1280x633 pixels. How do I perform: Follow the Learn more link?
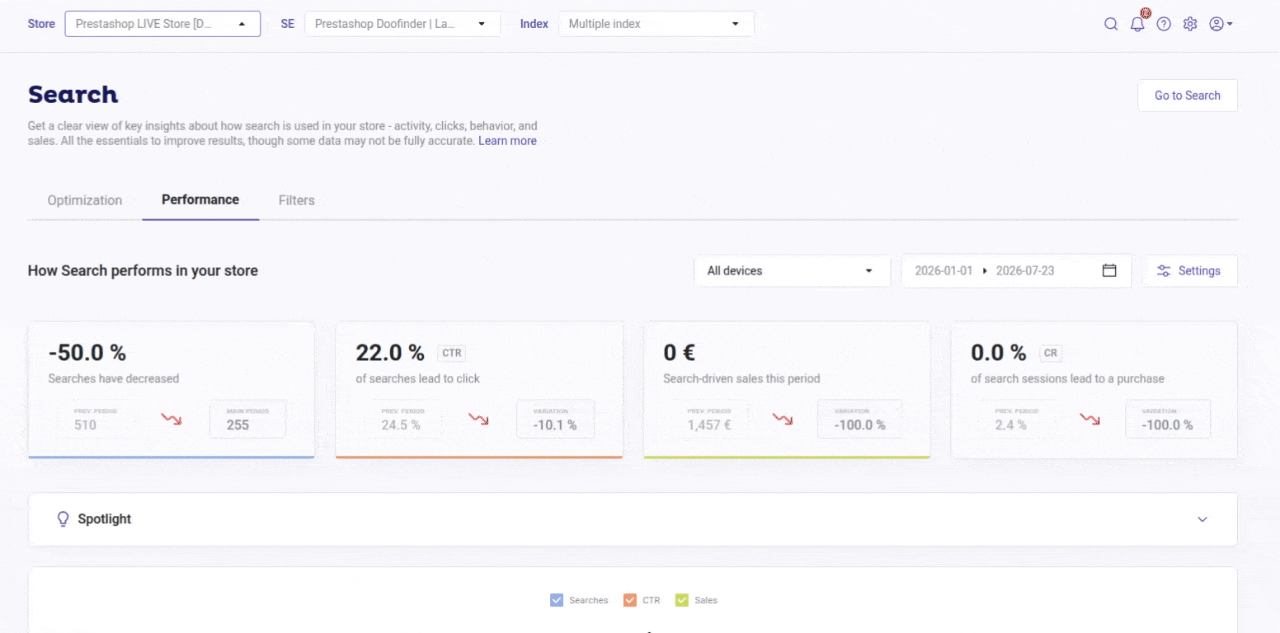pyautogui.click(x=508, y=141)
